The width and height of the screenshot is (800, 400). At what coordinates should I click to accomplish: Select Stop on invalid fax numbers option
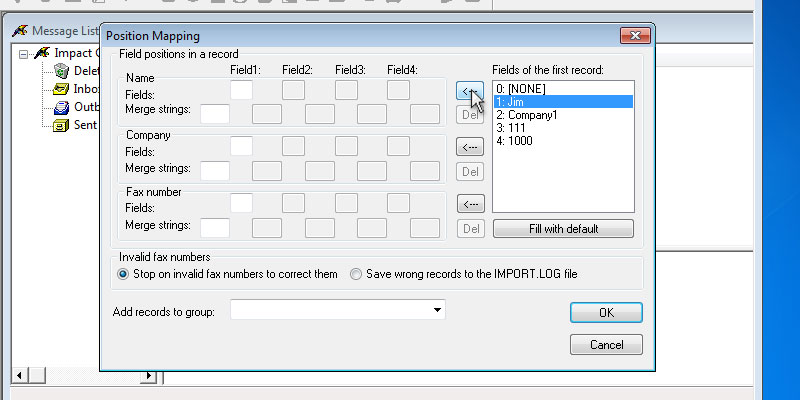(x=125, y=274)
